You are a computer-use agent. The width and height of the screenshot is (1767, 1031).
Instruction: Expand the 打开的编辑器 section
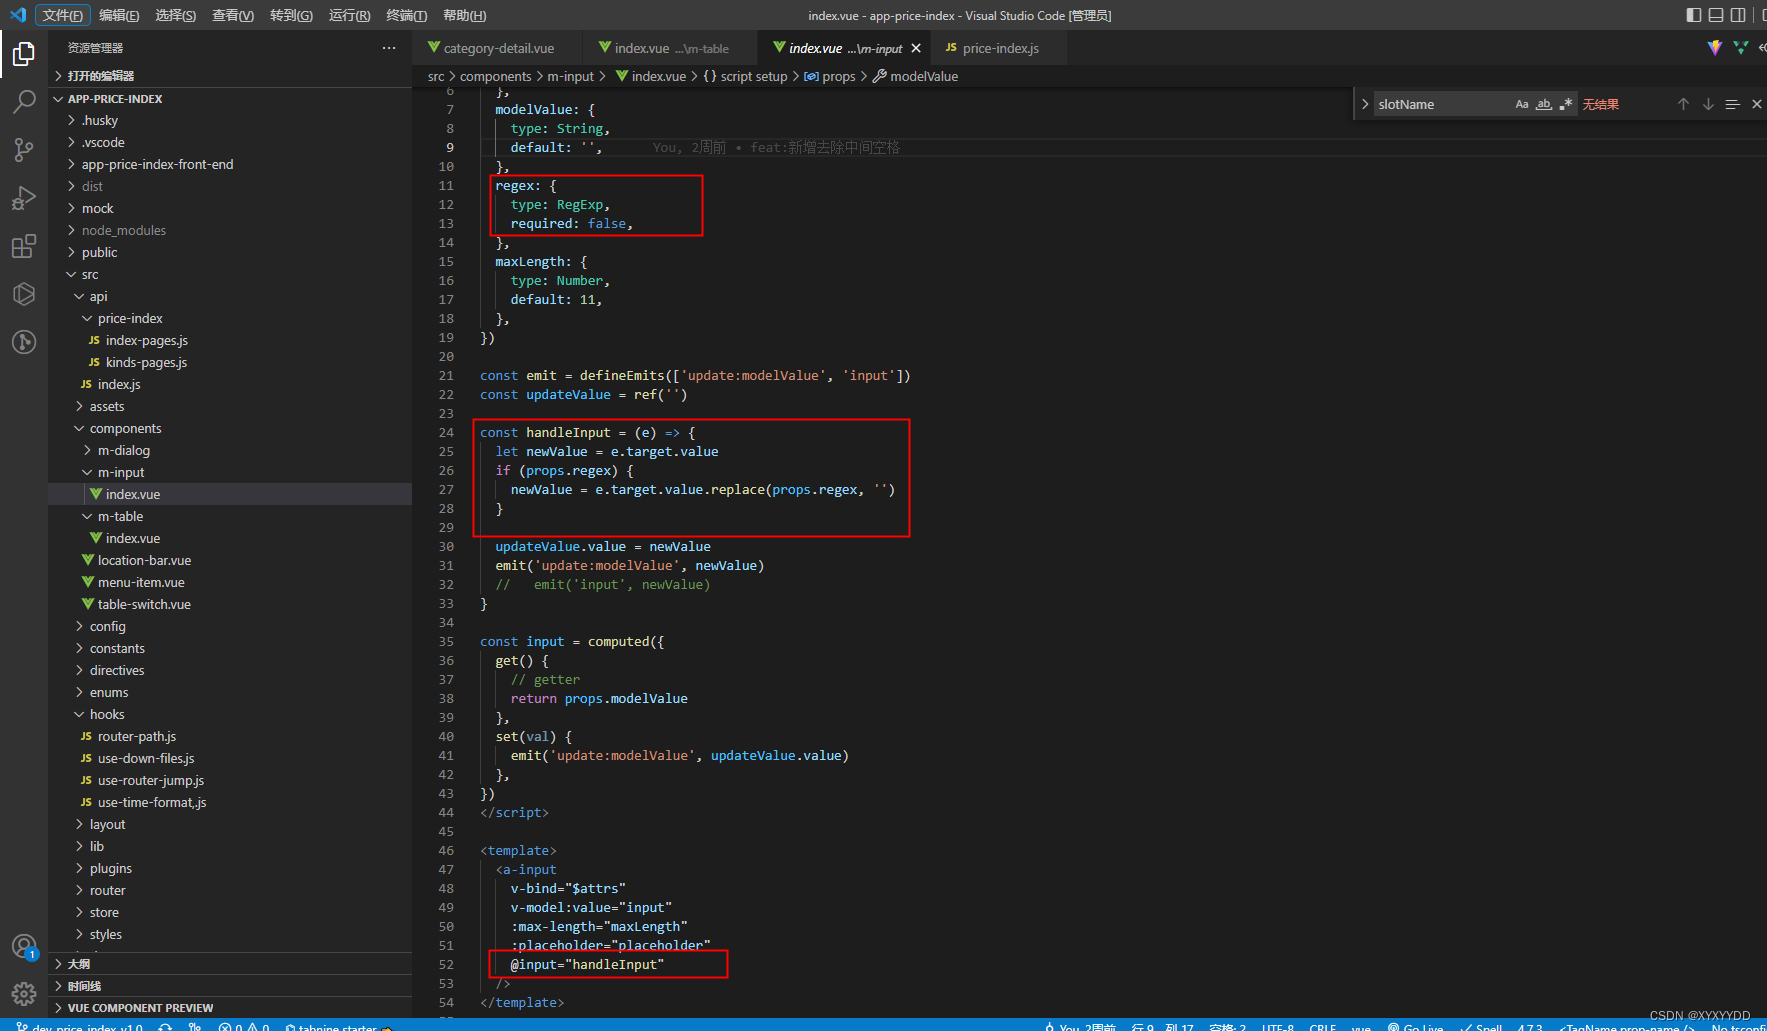point(230,76)
